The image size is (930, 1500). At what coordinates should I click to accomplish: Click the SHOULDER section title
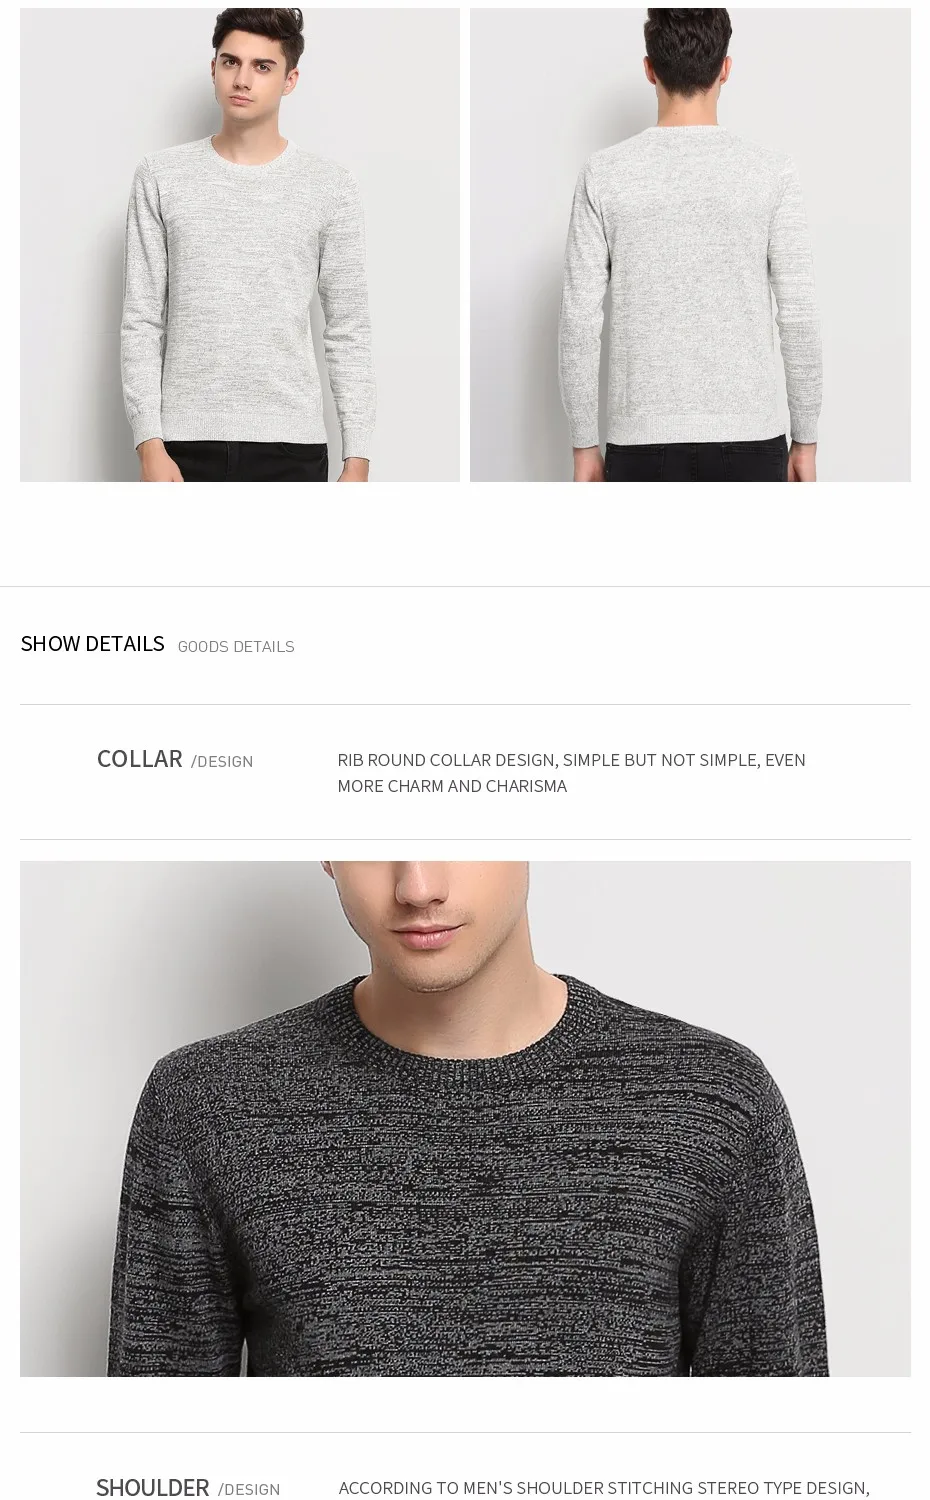pyautogui.click(x=152, y=1487)
